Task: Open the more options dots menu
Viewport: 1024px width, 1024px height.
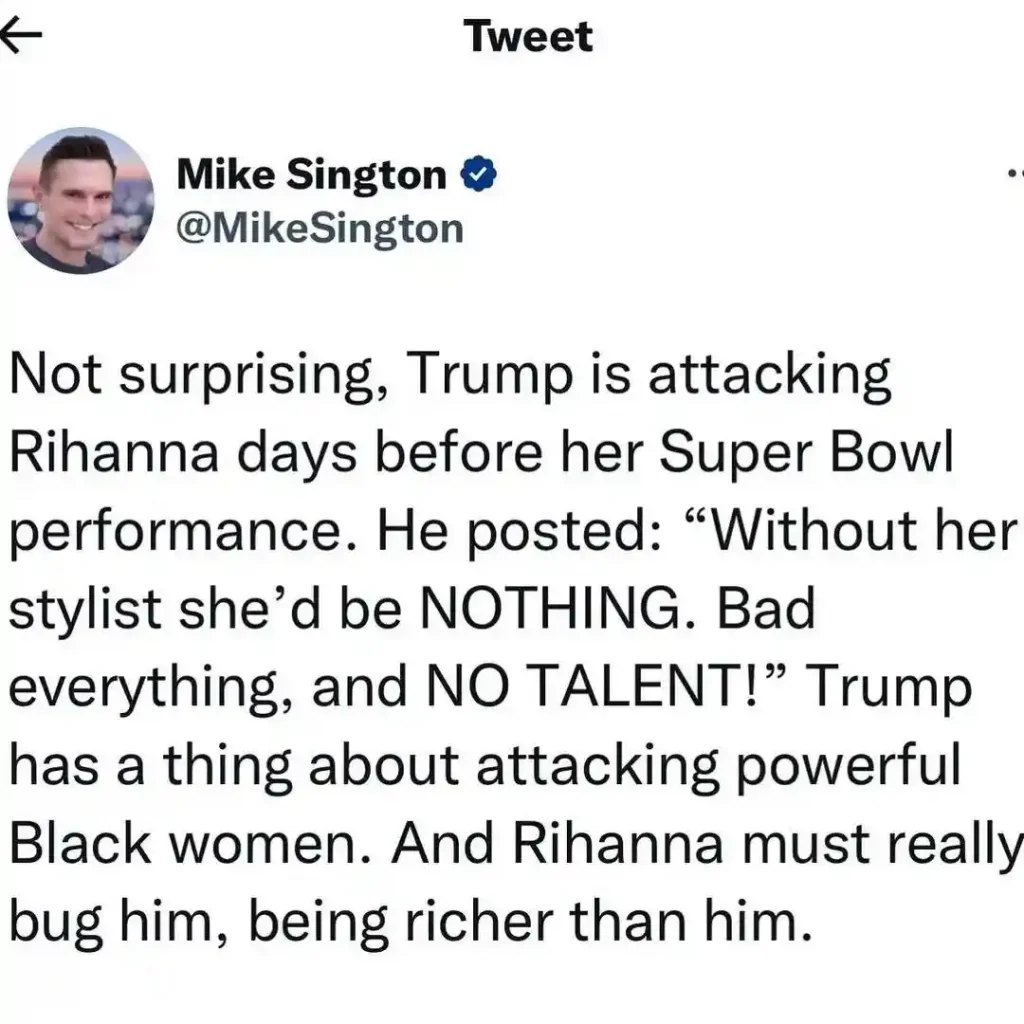Action: coord(1016,174)
